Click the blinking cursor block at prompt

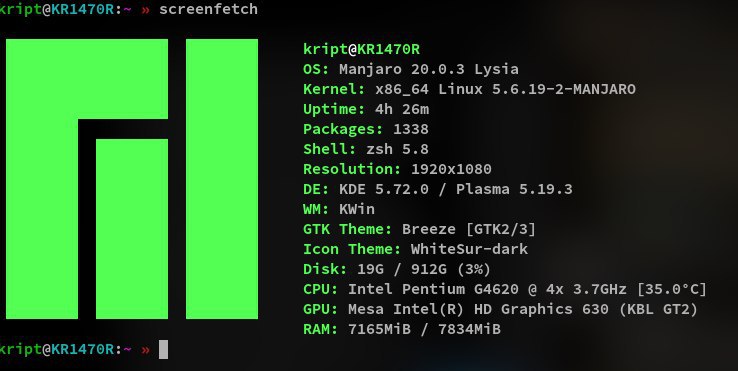click(x=163, y=349)
